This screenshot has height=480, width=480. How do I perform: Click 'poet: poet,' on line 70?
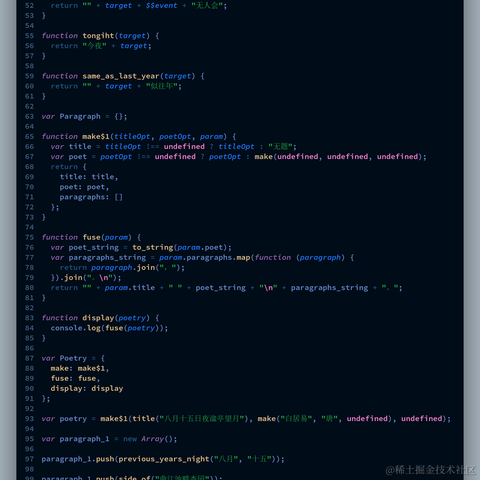pos(84,187)
